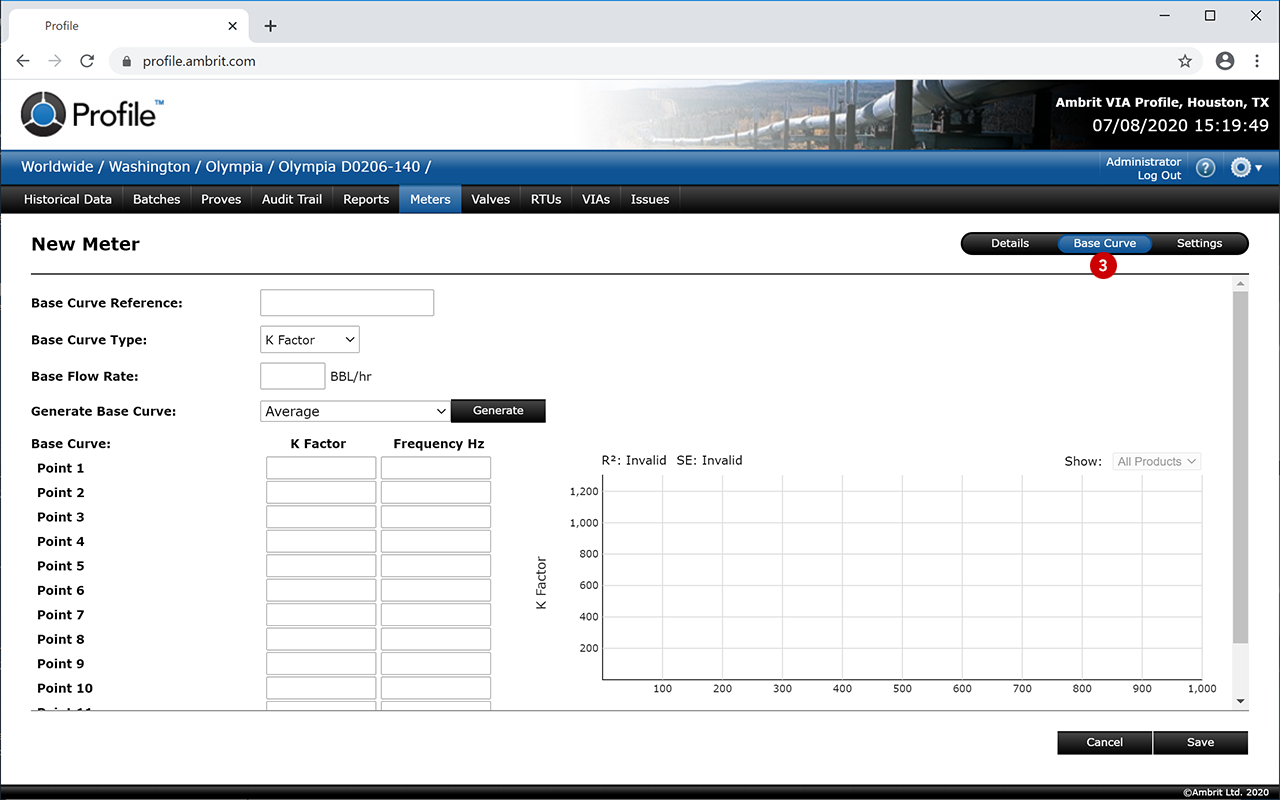
Task: Open the Show All Products dropdown
Action: point(1156,462)
